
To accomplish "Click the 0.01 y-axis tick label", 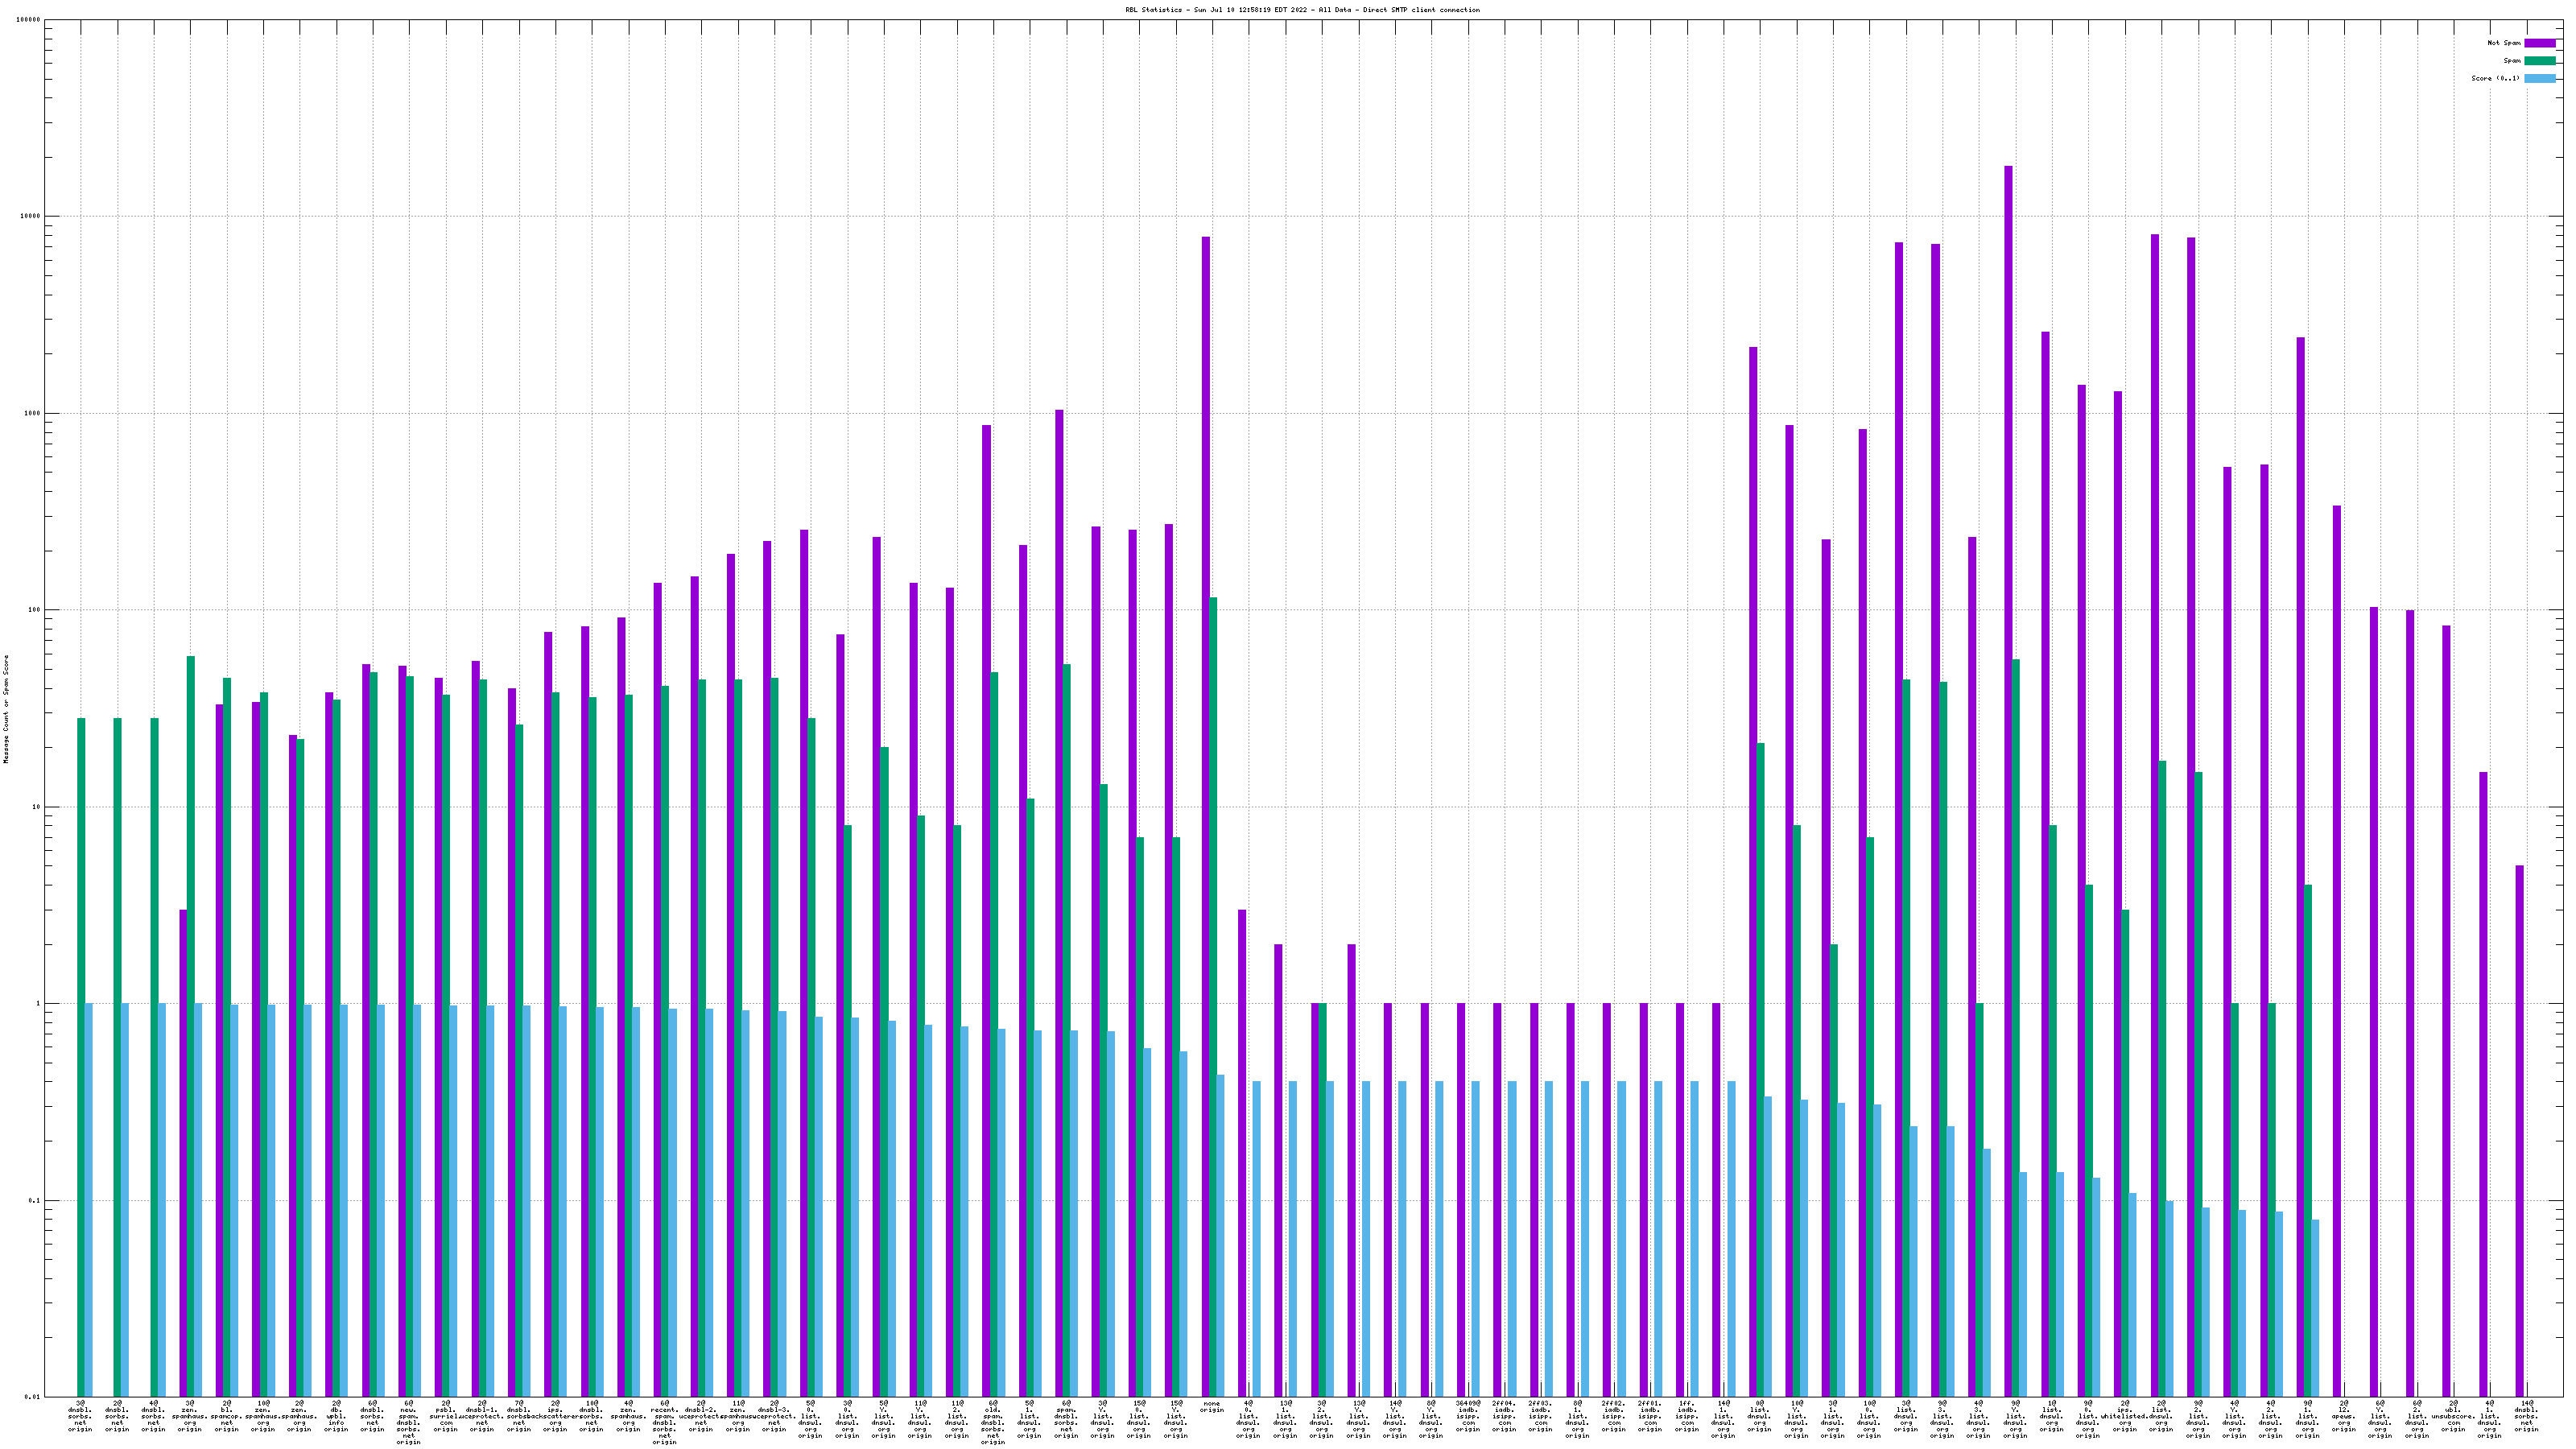I will coord(33,1397).
